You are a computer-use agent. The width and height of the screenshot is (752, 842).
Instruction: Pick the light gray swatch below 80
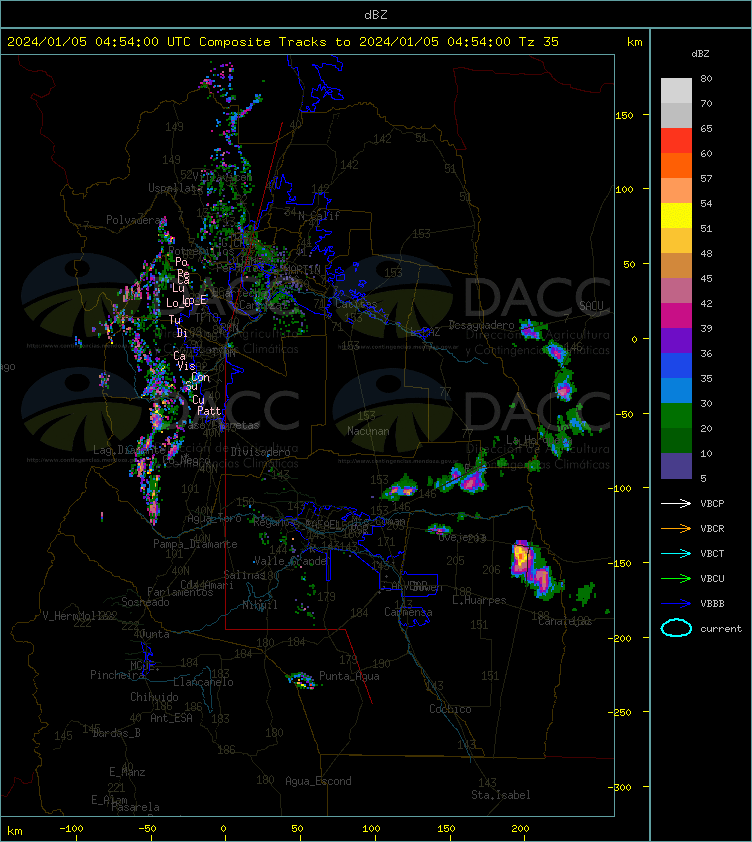(676, 91)
